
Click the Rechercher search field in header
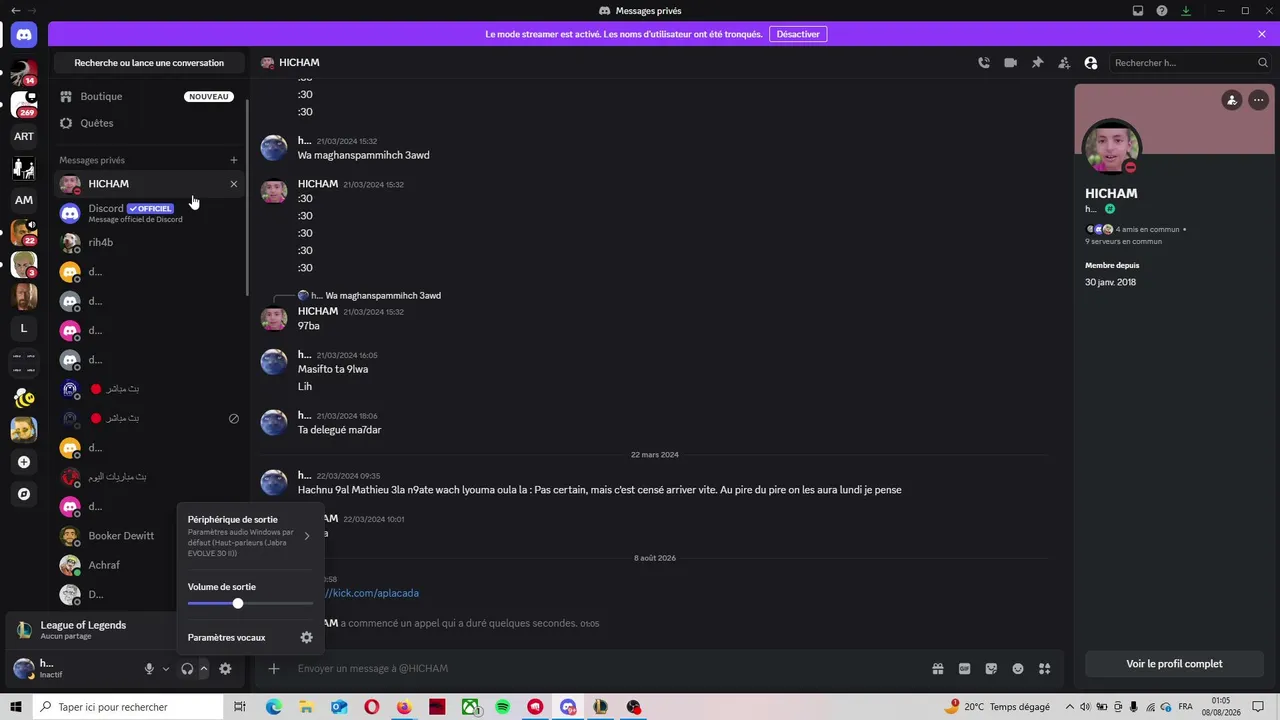[1190, 63]
